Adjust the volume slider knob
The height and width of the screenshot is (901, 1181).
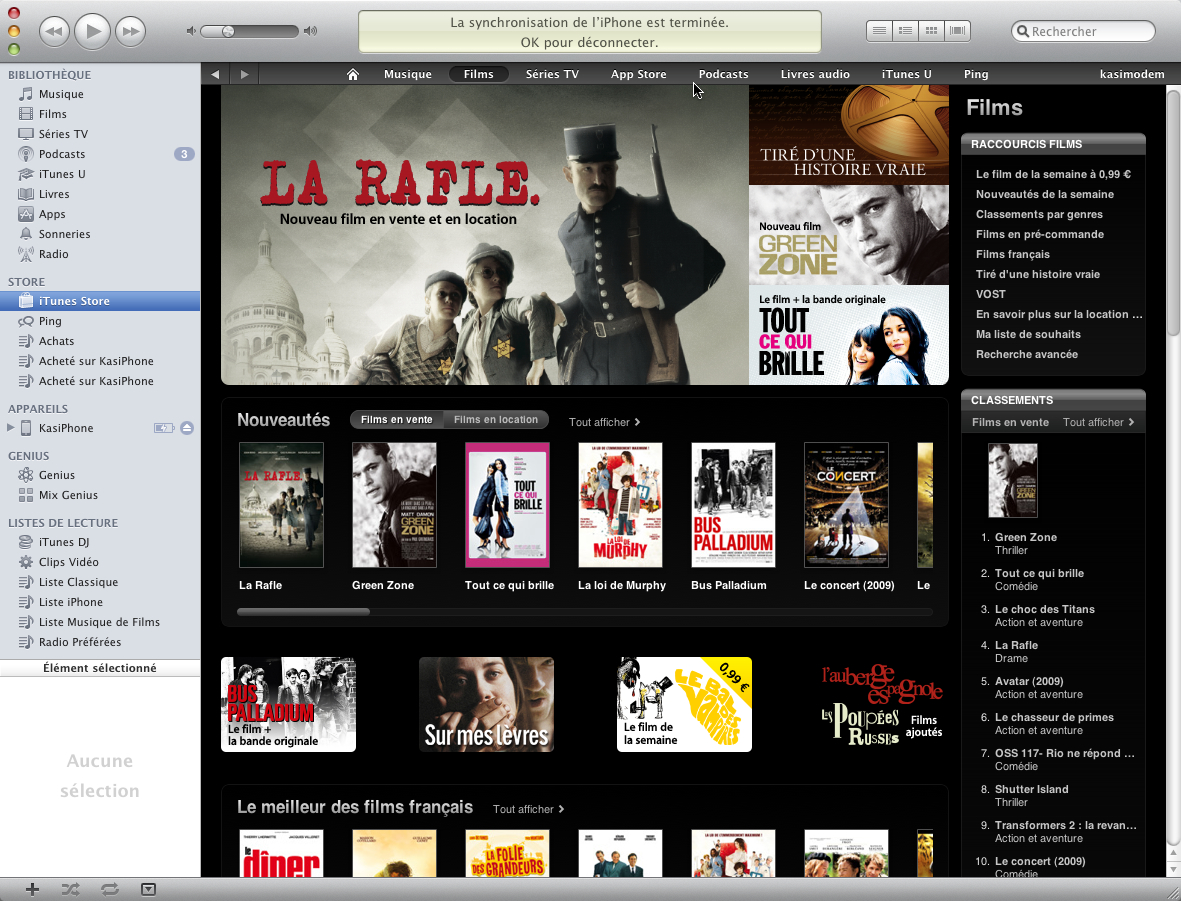coord(228,31)
